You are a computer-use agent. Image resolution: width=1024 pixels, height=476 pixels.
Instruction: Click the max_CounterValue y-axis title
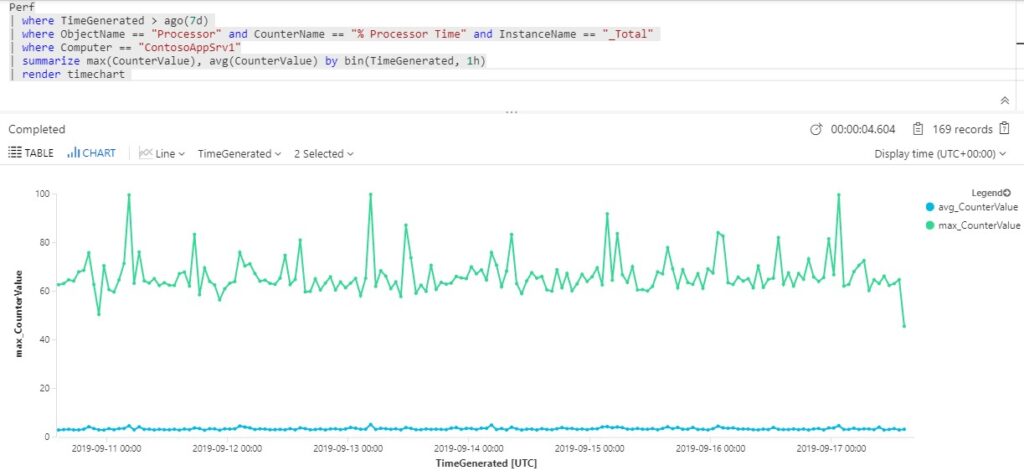[20, 313]
